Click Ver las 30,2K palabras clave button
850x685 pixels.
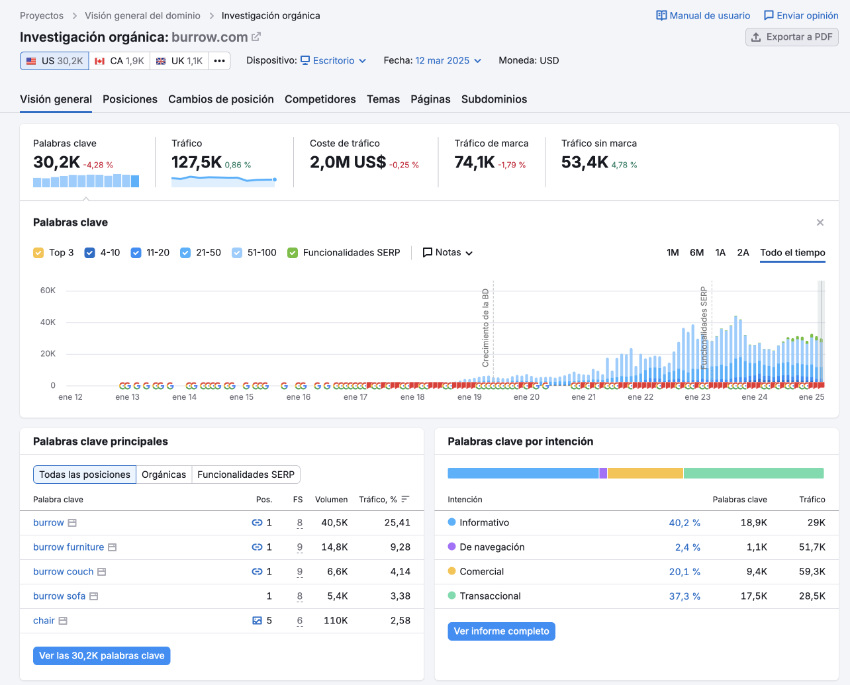[101, 656]
